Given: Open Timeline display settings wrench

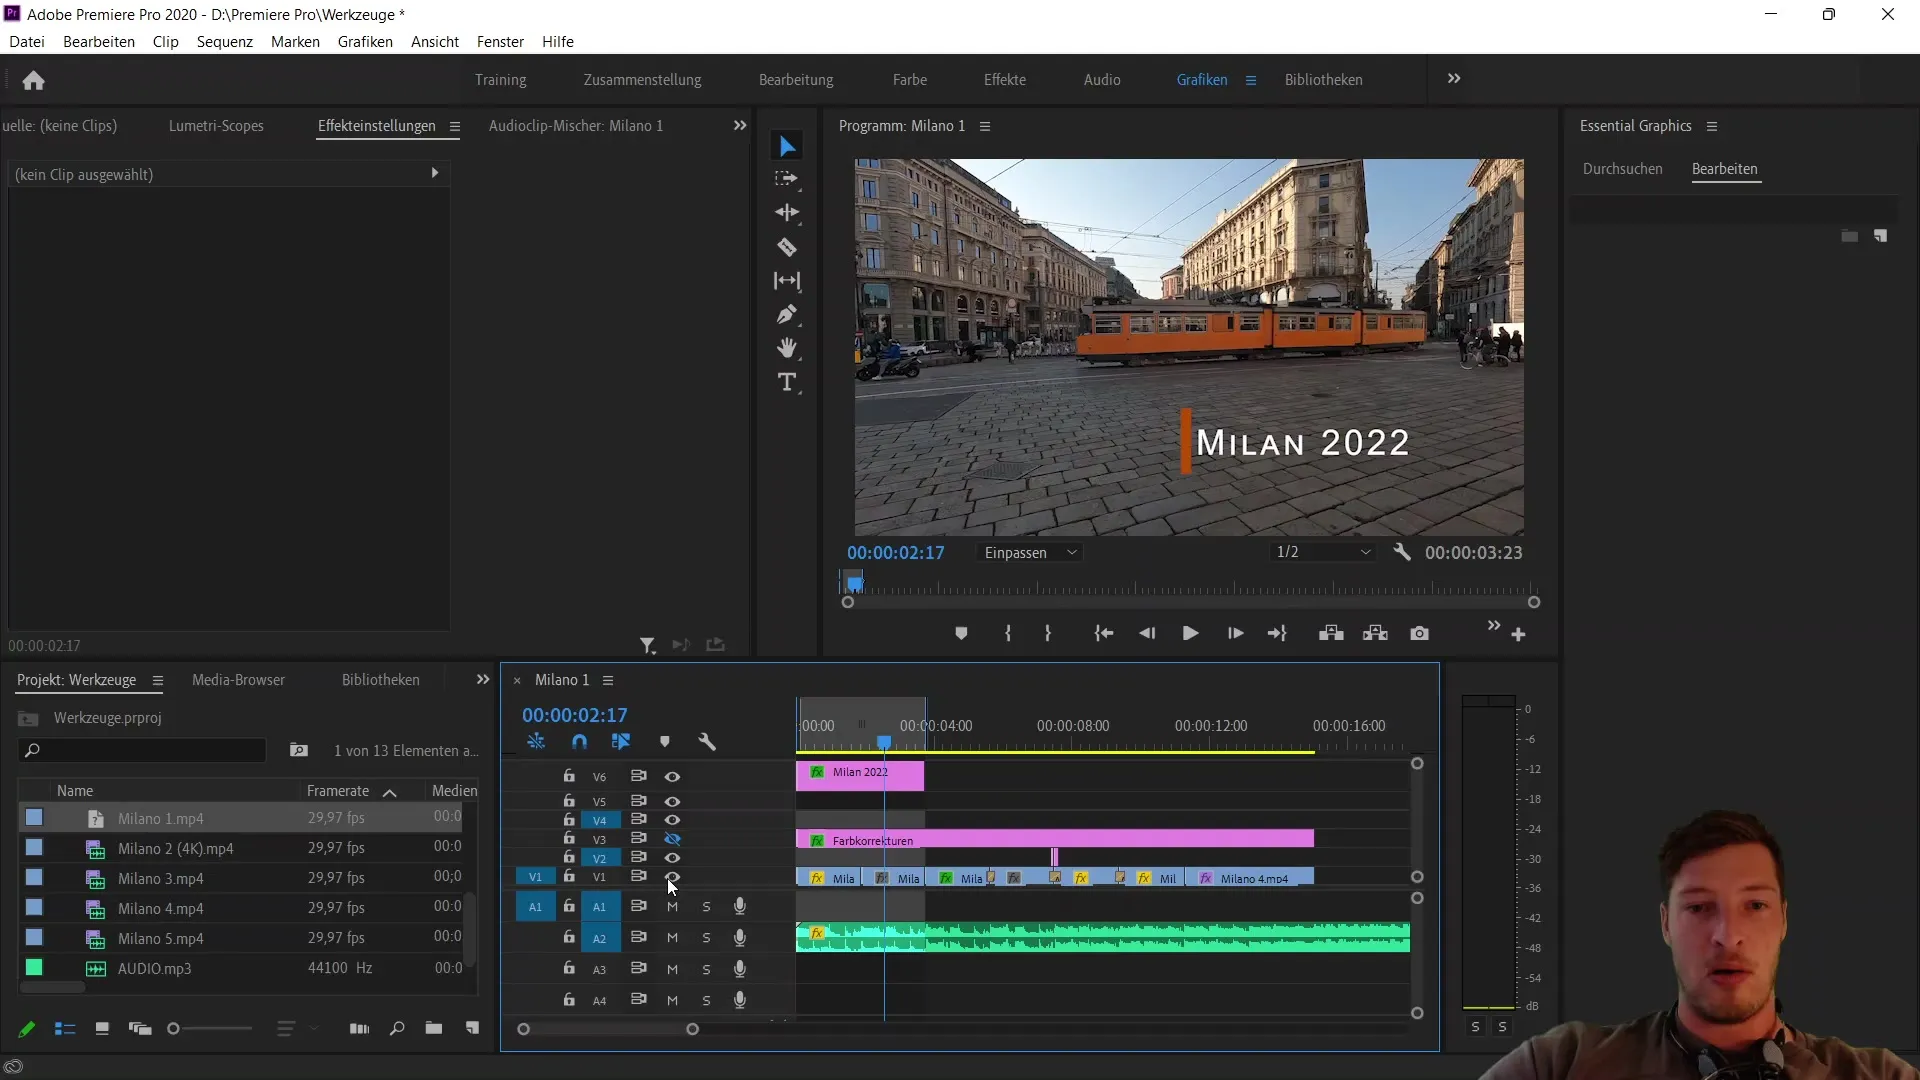Looking at the screenshot, I should pos(707,742).
